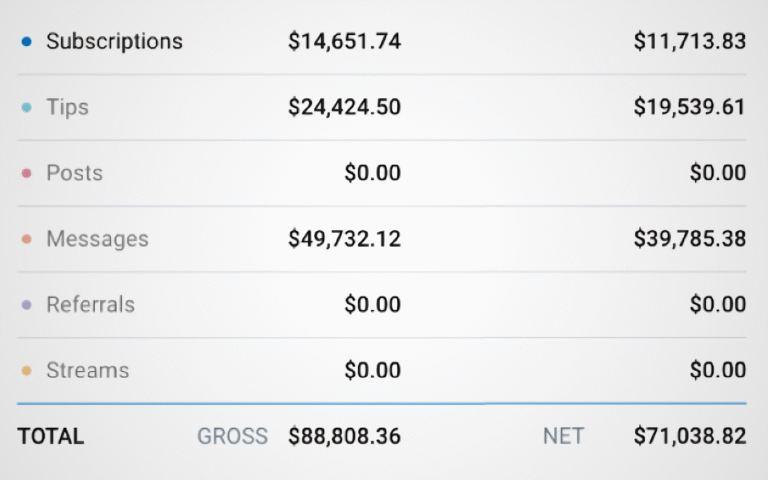Screen dimensions: 768x480
Task: Click Subscriptions gross amount $14,651.74
Action: [344, 42]
